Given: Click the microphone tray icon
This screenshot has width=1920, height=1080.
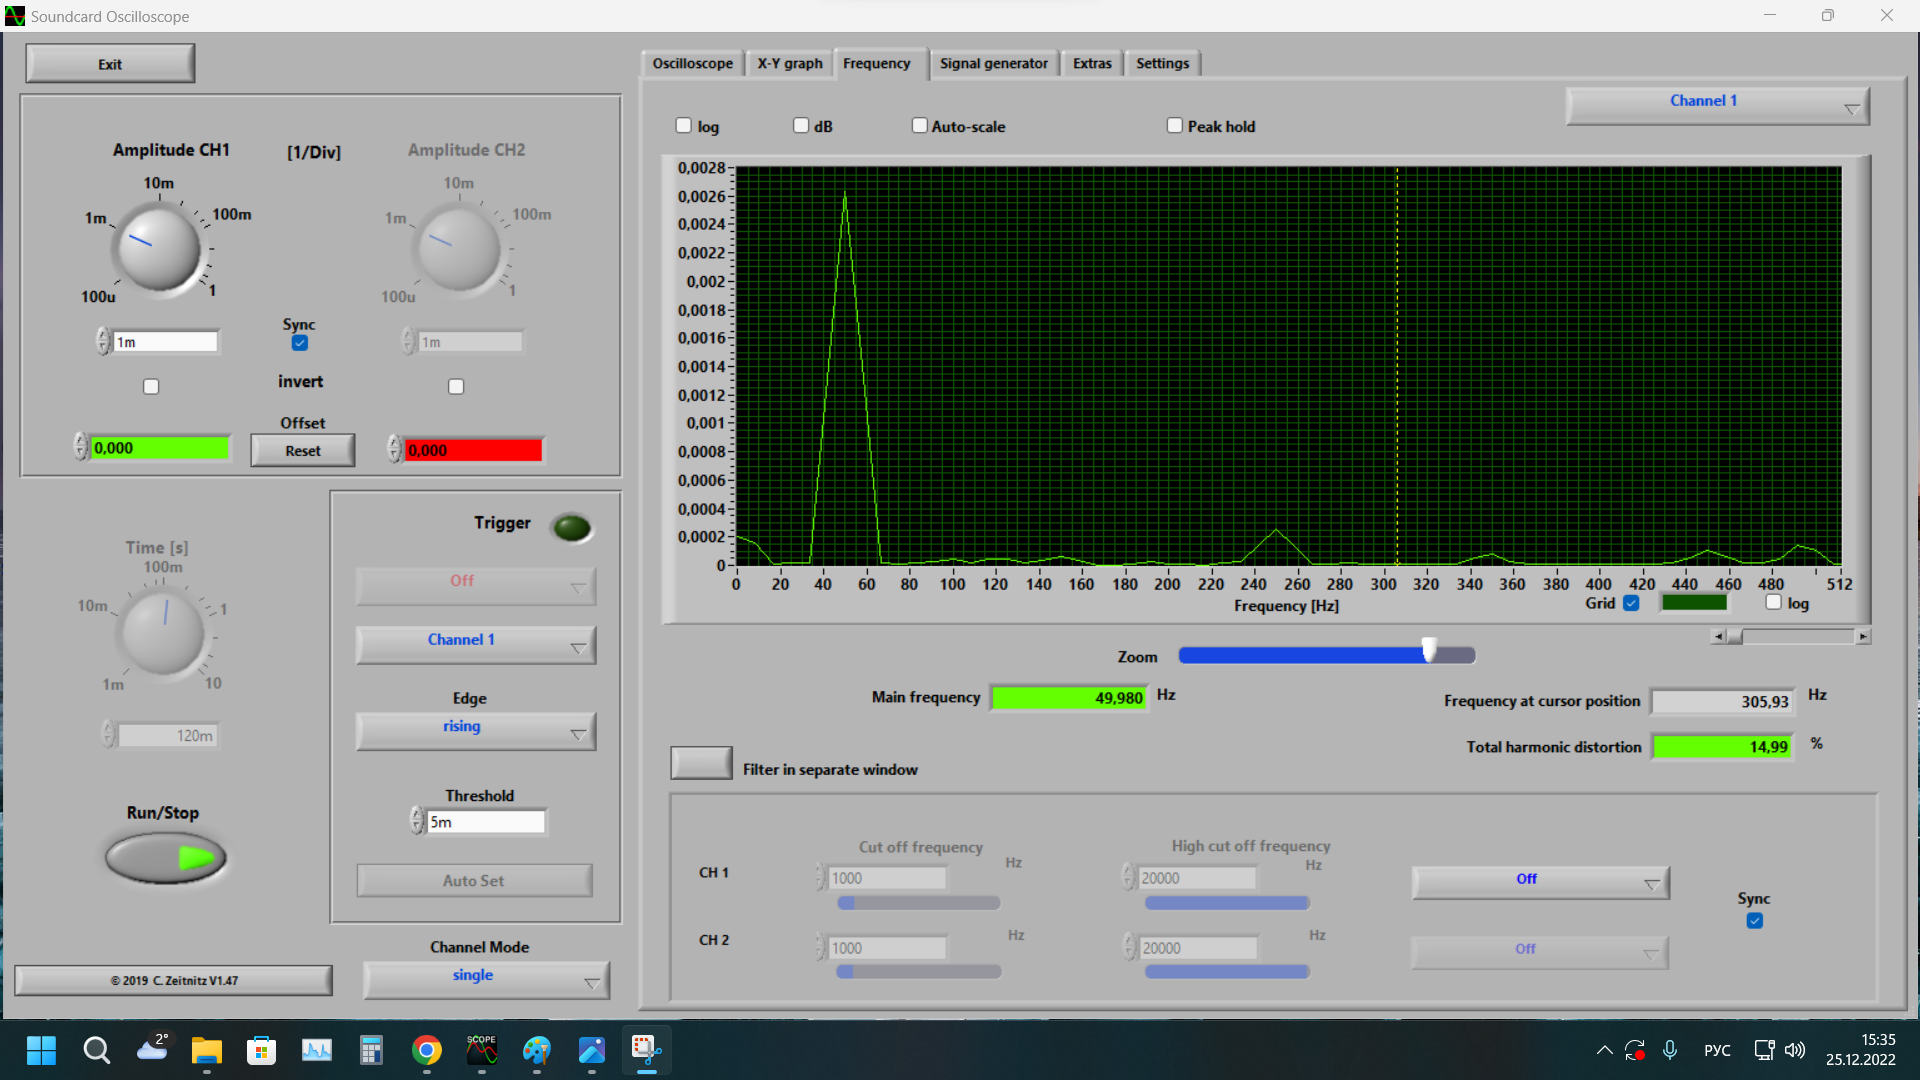Looking at the screenshot, I should coord(1670,1050).
